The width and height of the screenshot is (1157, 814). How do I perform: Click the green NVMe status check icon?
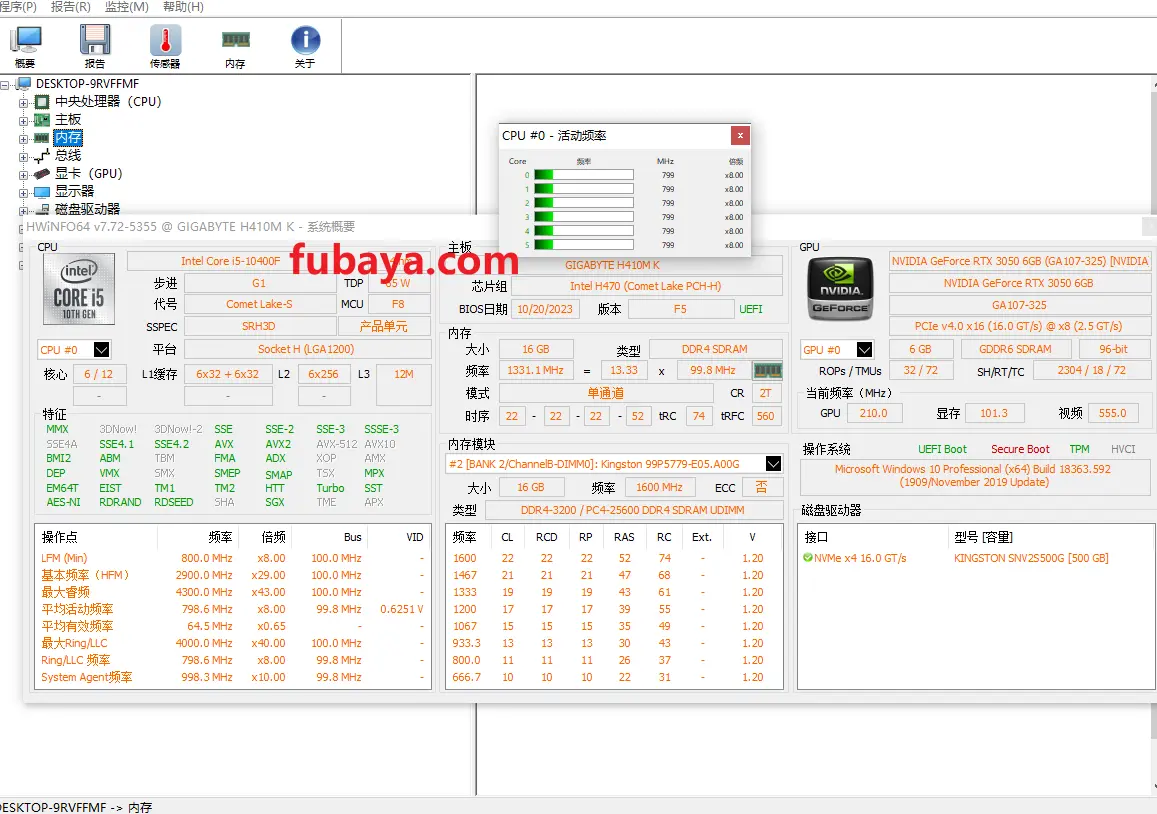click(x=807, y=558)
